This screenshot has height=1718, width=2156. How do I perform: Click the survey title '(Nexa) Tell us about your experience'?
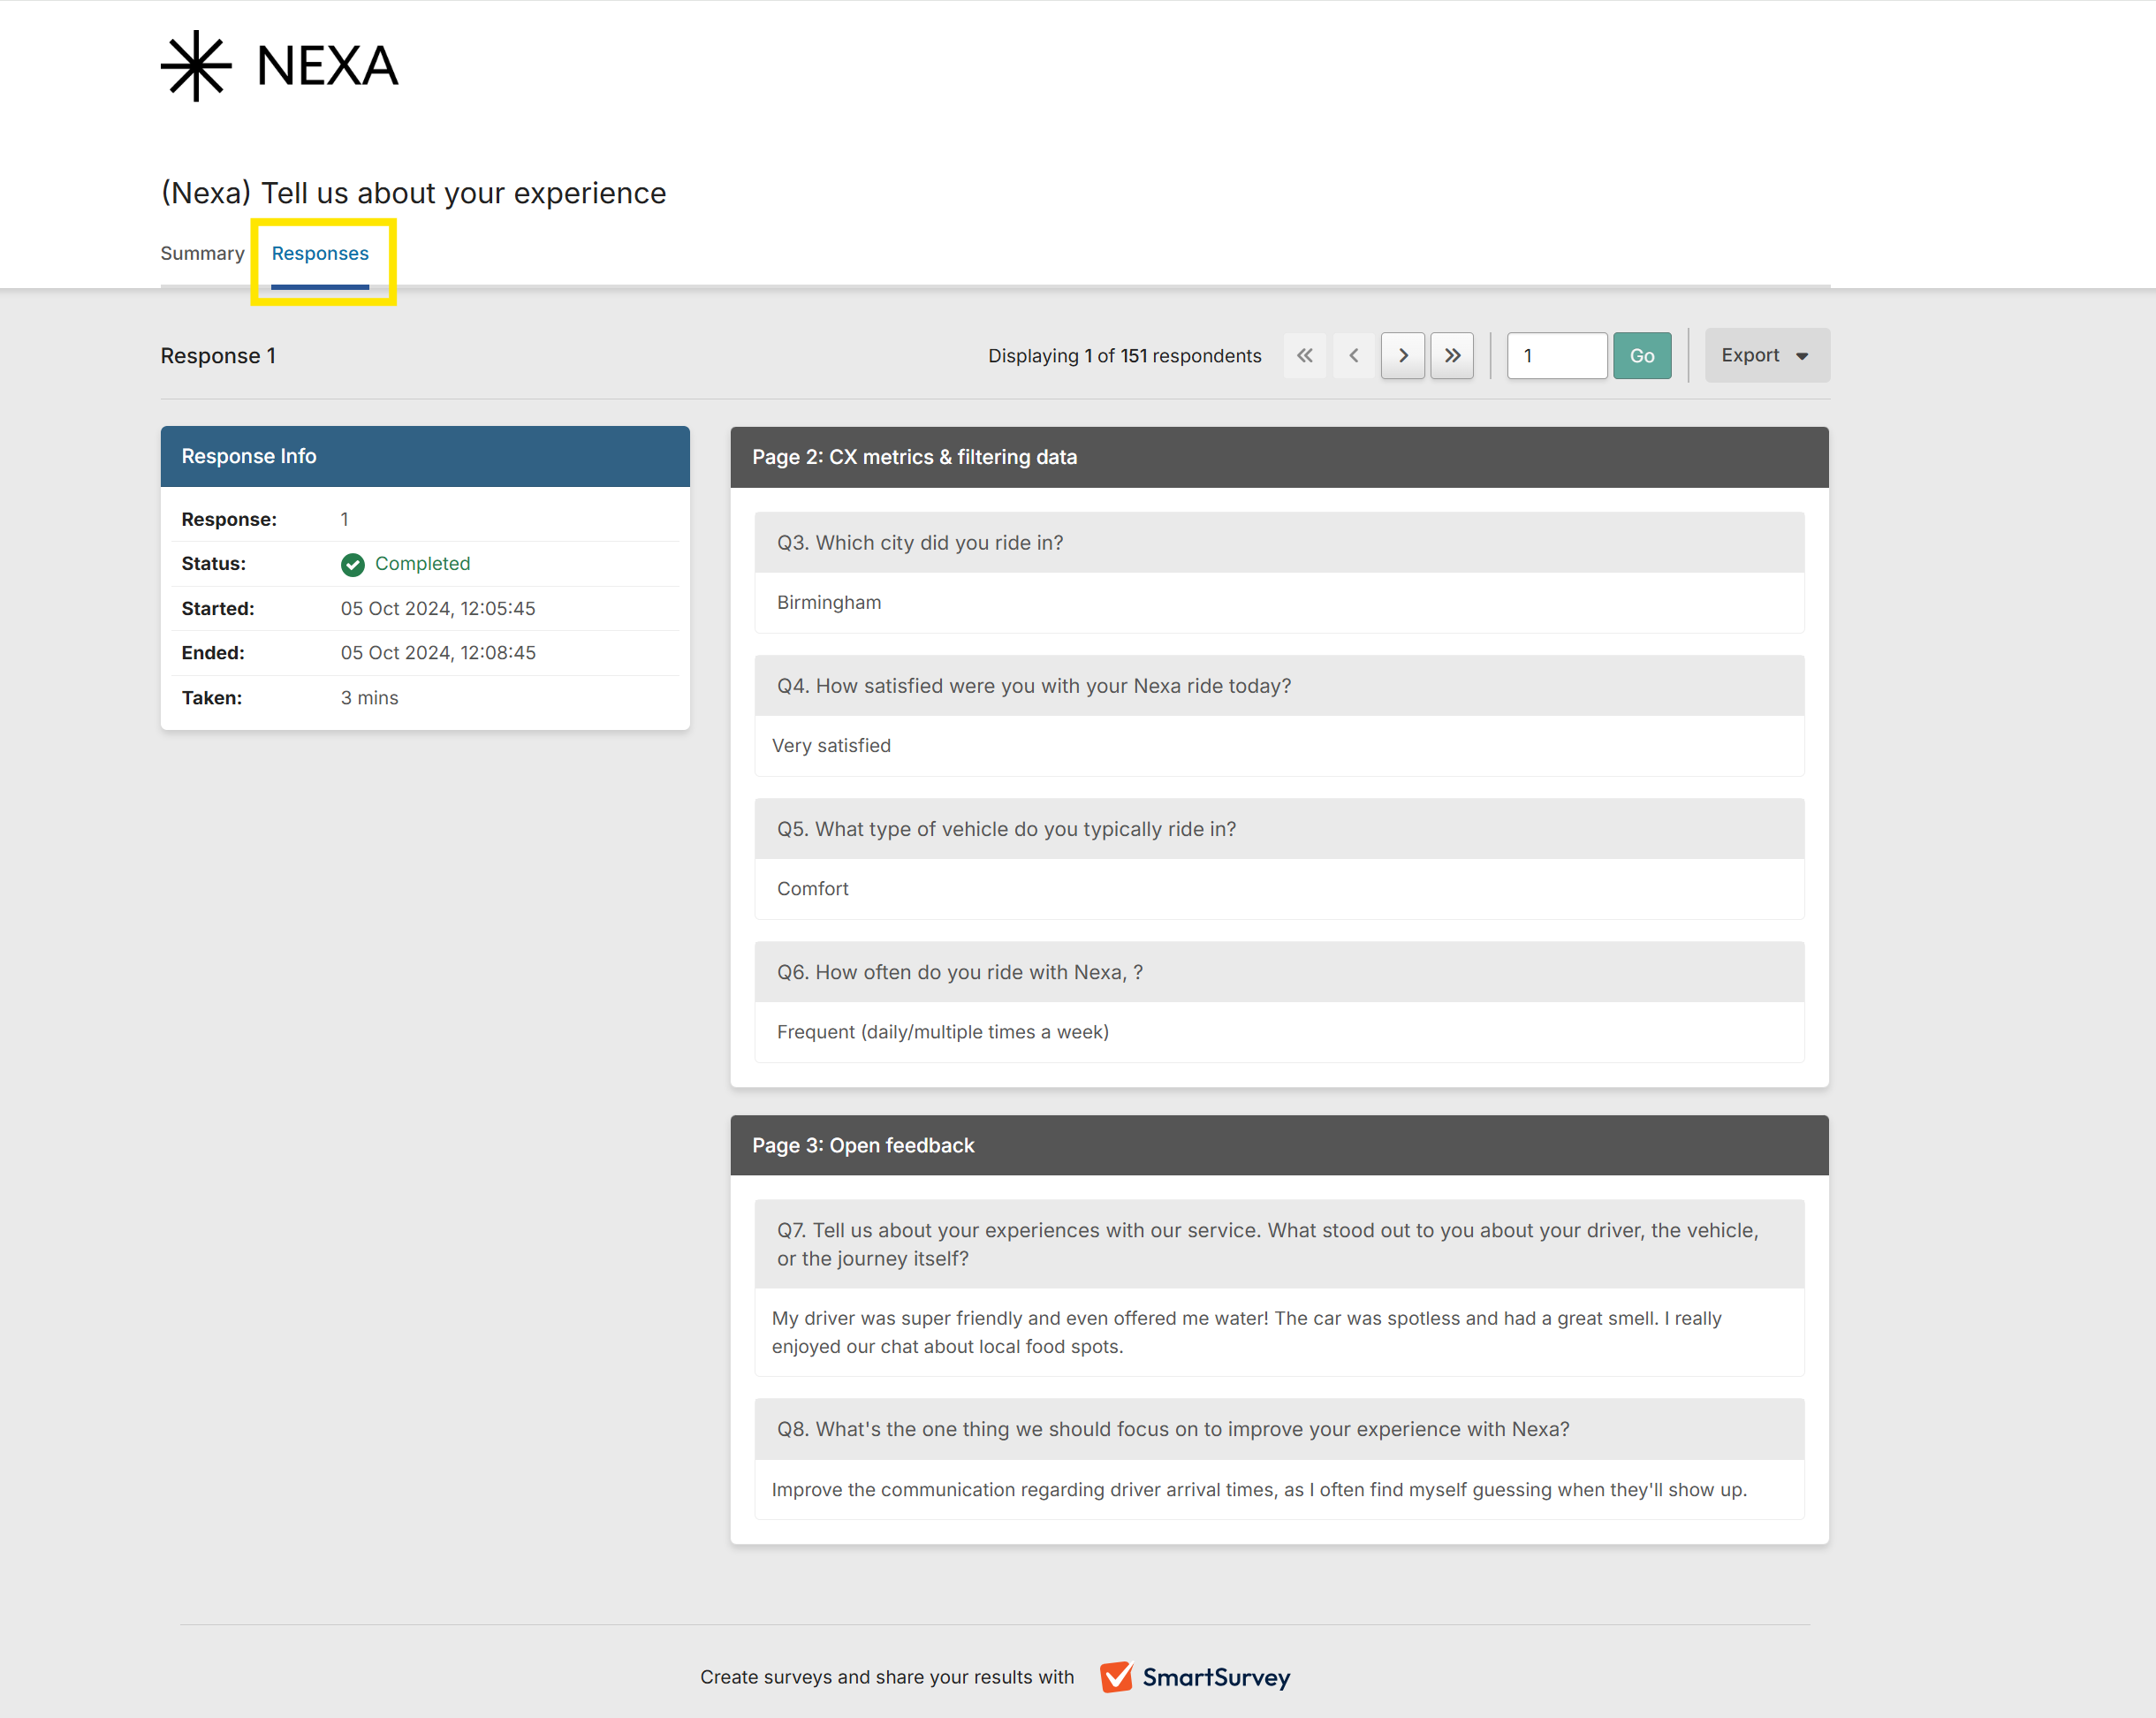[x=413, y=192]
